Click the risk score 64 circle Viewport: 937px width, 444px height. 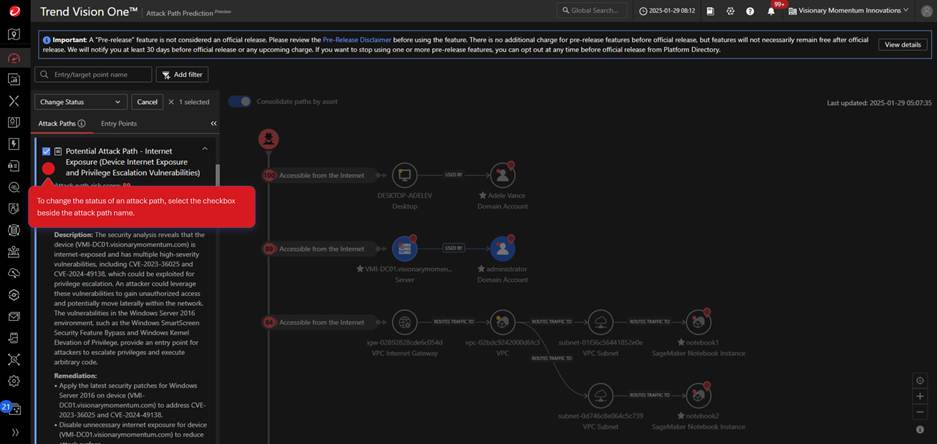269,322
